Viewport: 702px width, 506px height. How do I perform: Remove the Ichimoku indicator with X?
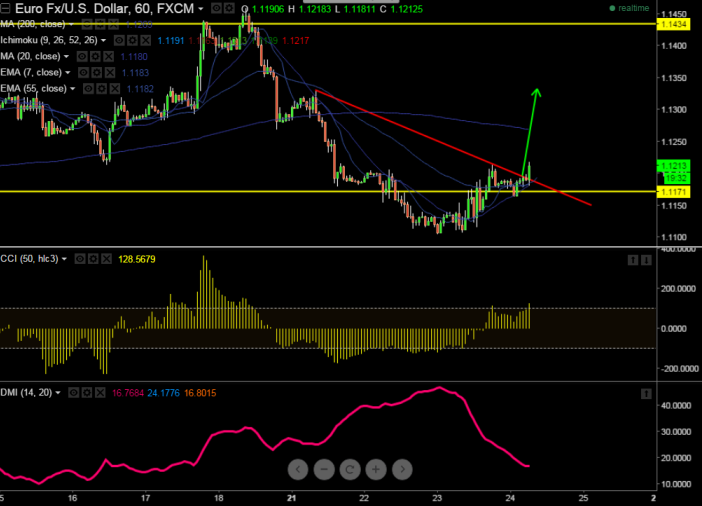coord(145,40)
